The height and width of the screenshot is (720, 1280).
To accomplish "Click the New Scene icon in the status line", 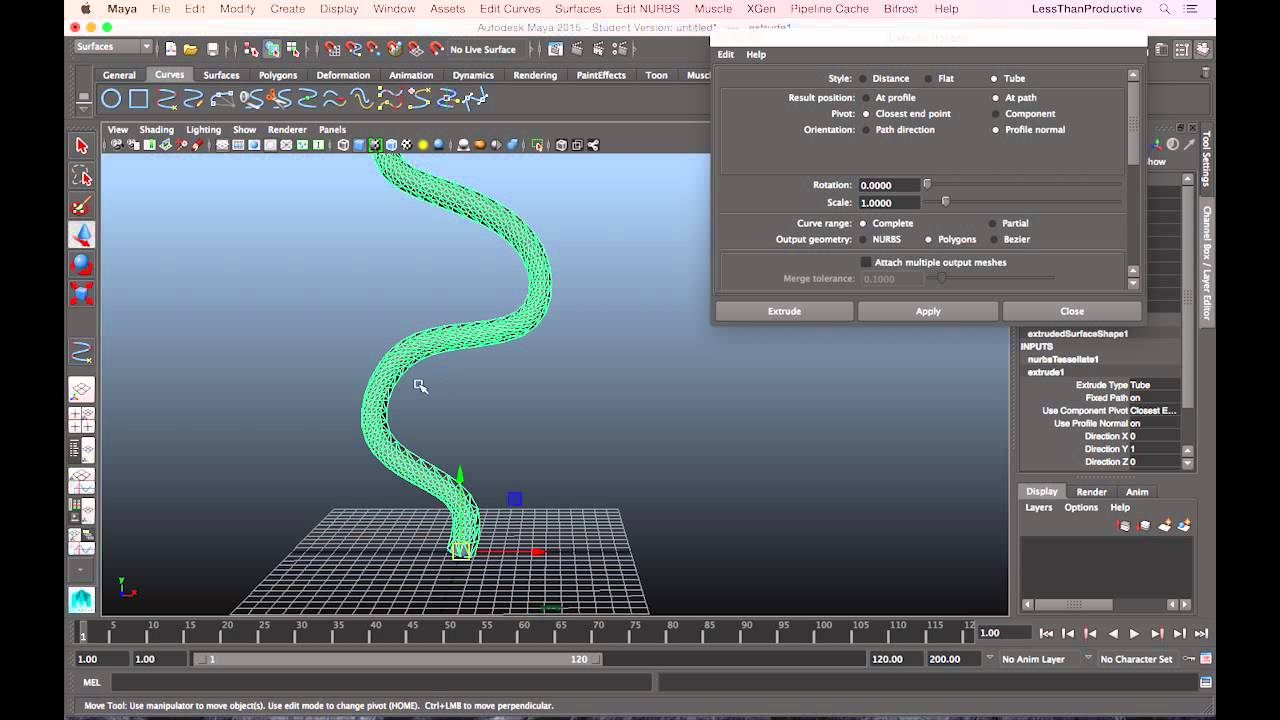I will 171,49.
